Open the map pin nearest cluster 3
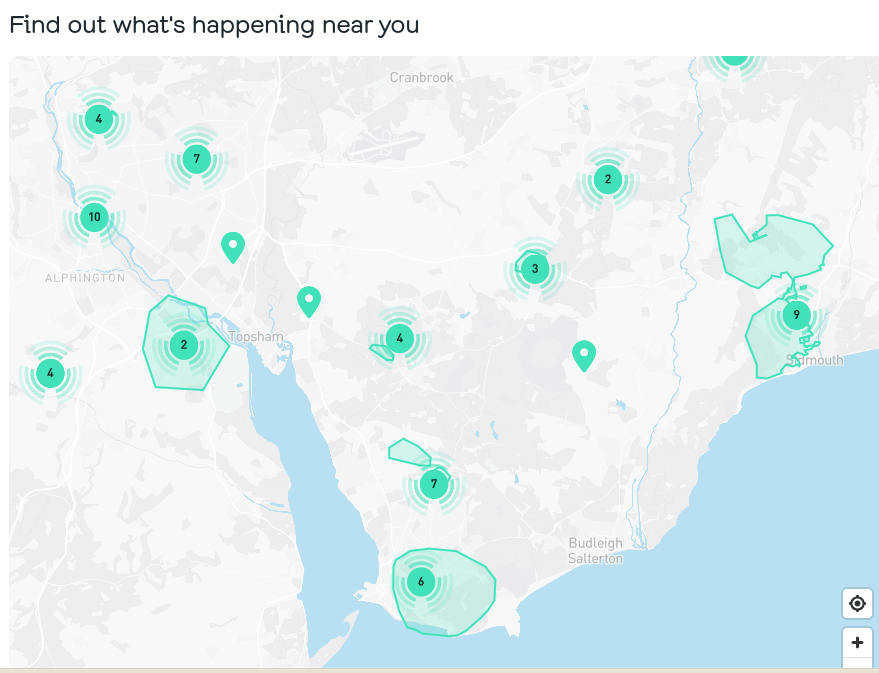Screen dimensions: 879x673 pyautogui.click(x=584, y=354)
